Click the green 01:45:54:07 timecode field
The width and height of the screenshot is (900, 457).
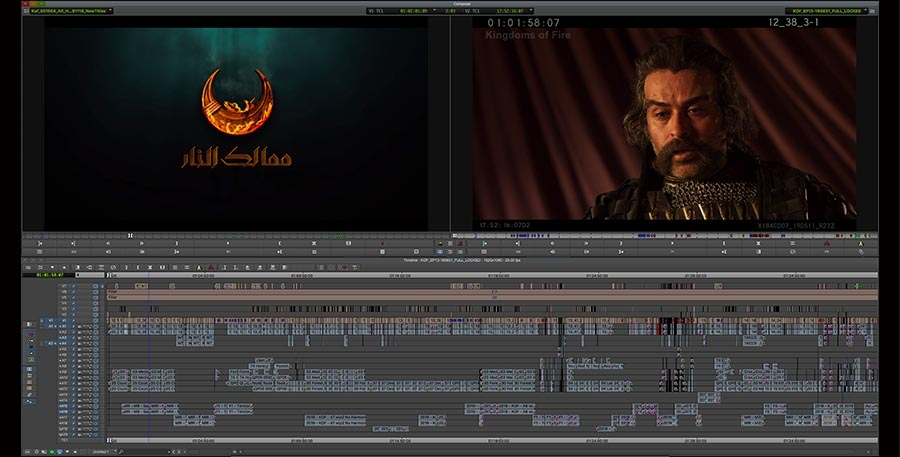pyautogui.click(x=49, y=275)
